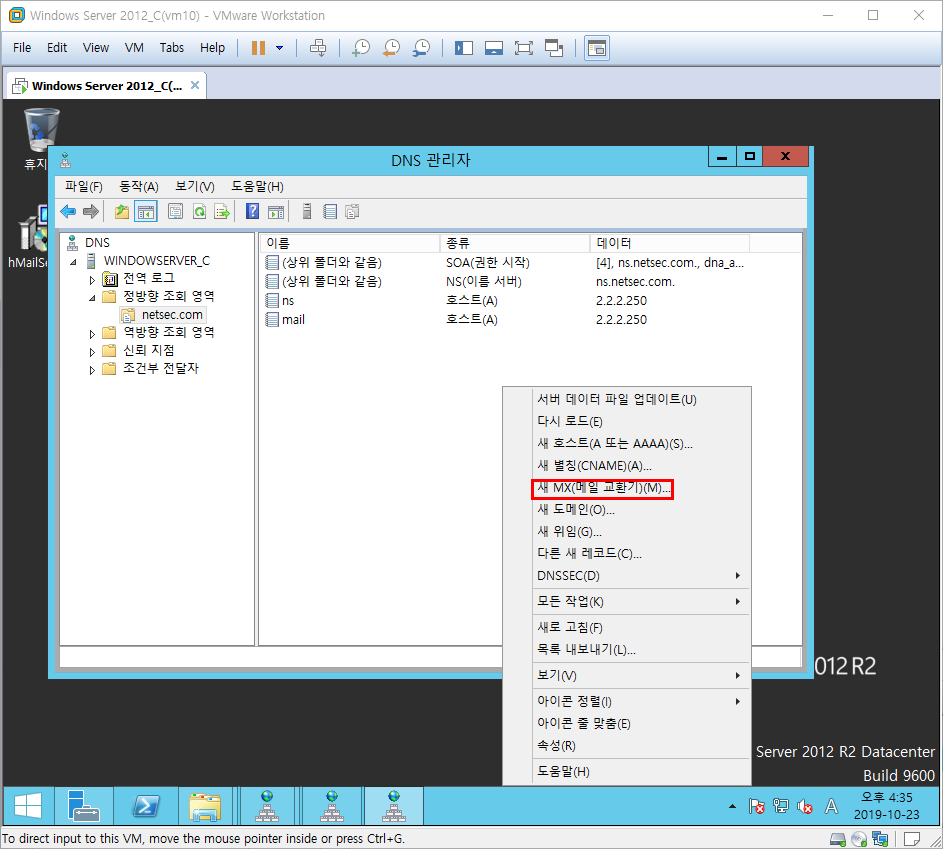Enter full screen mode in VMware toolbar
The width and height of the screenshot is (943, 849).
[524, 48]
